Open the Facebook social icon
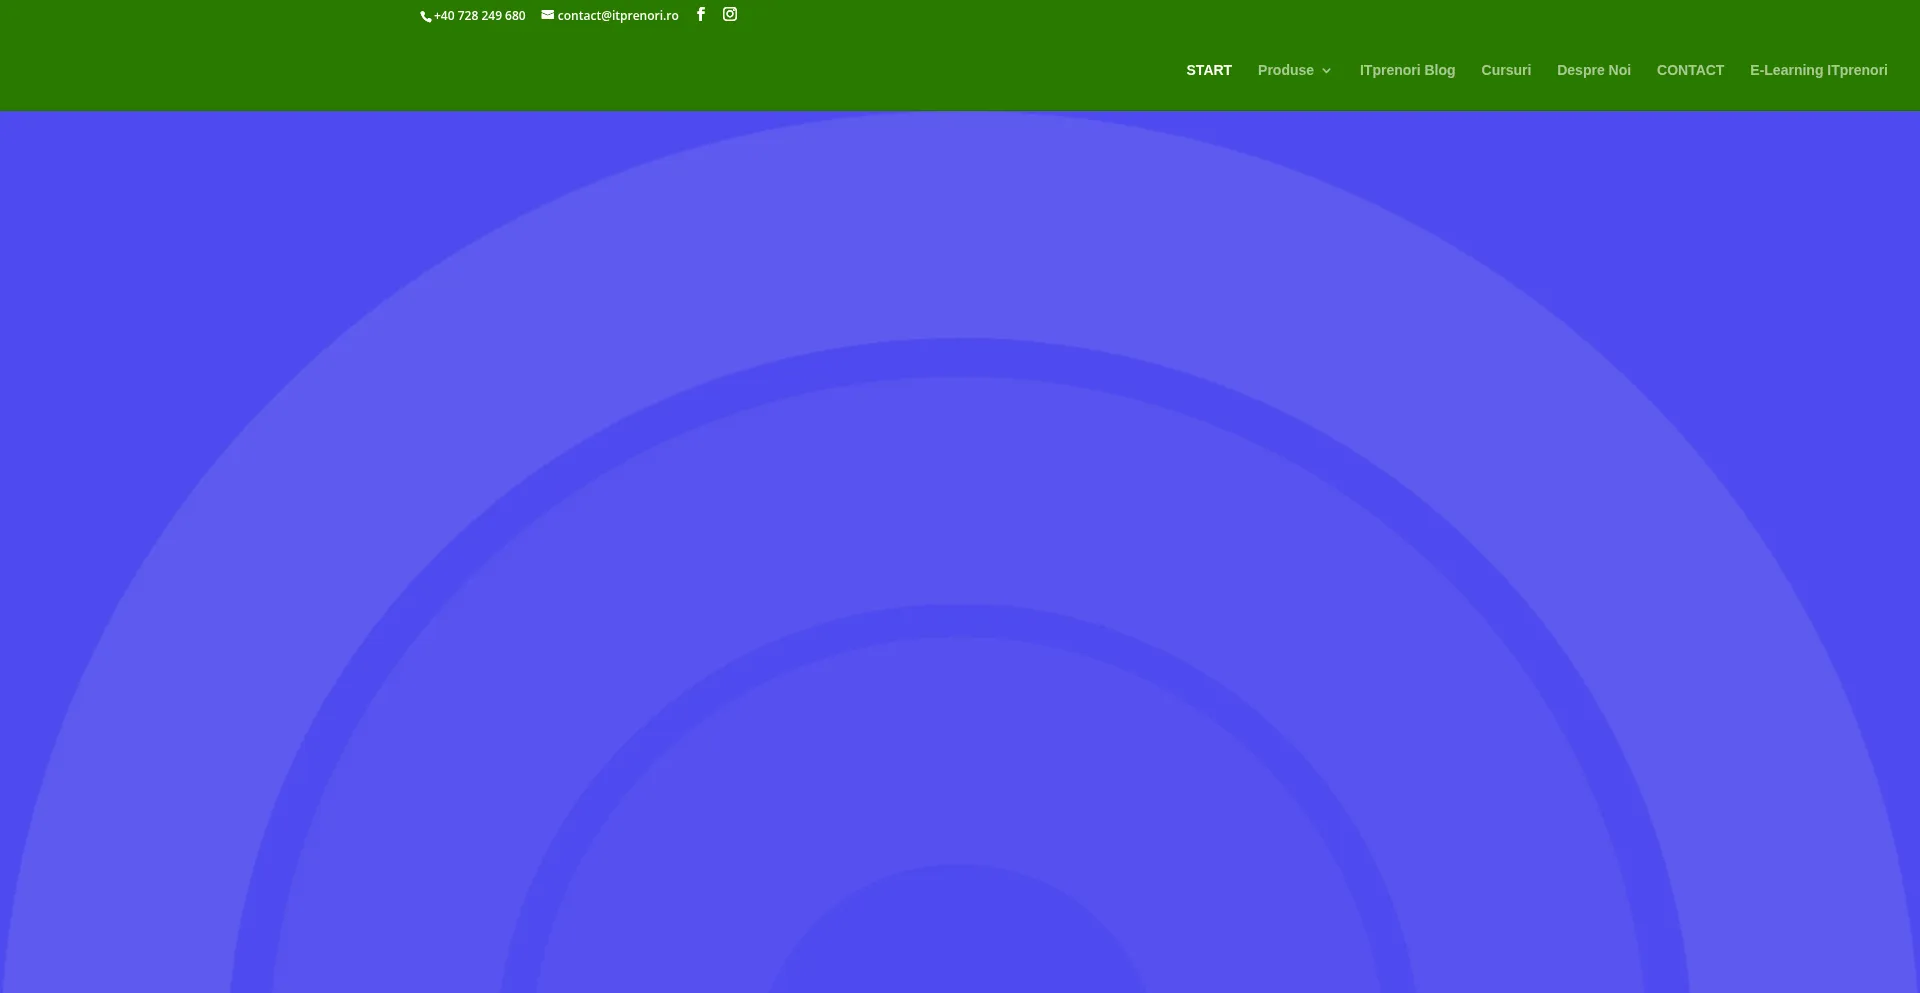Screen dimensions: 1920x993 pyautogui.click(x=701, y=14)
